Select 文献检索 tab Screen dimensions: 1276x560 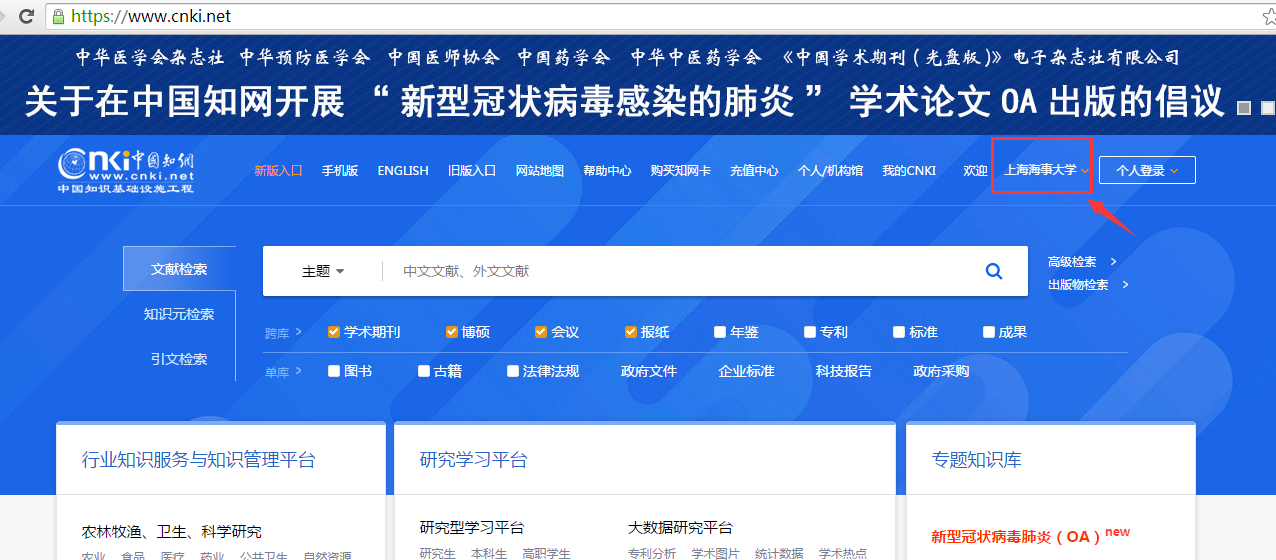179,269
